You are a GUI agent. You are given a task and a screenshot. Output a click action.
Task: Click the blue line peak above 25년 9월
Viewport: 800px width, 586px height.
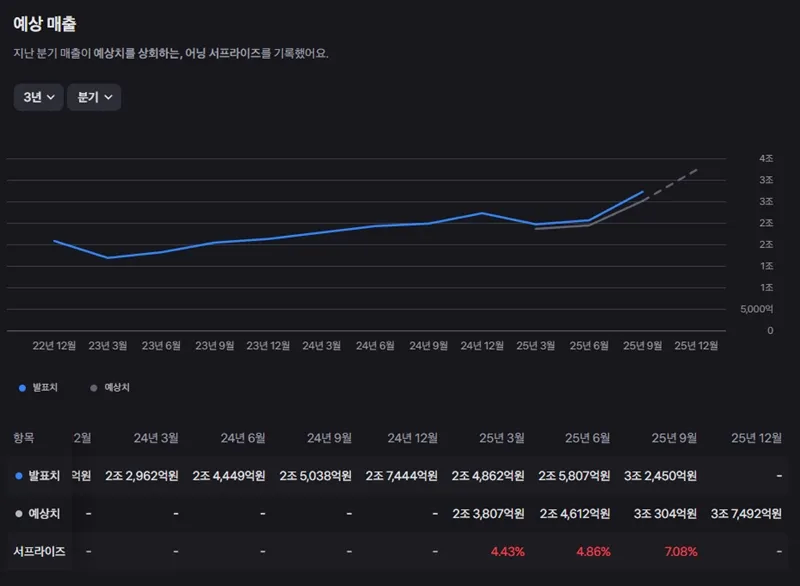tap(643, 192)
